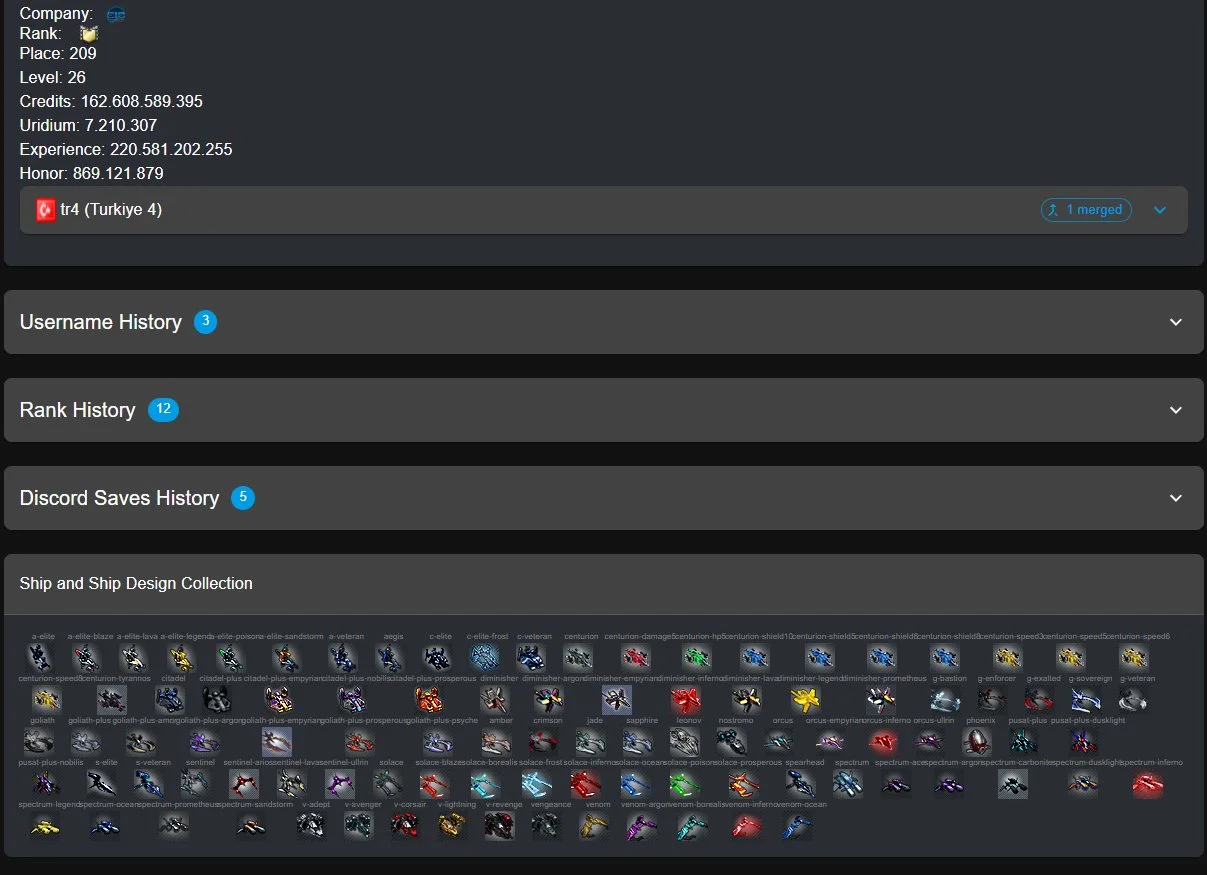Select the red spectrum-inferno ship icon
1207x875 pixels.
coord(1147,784)
